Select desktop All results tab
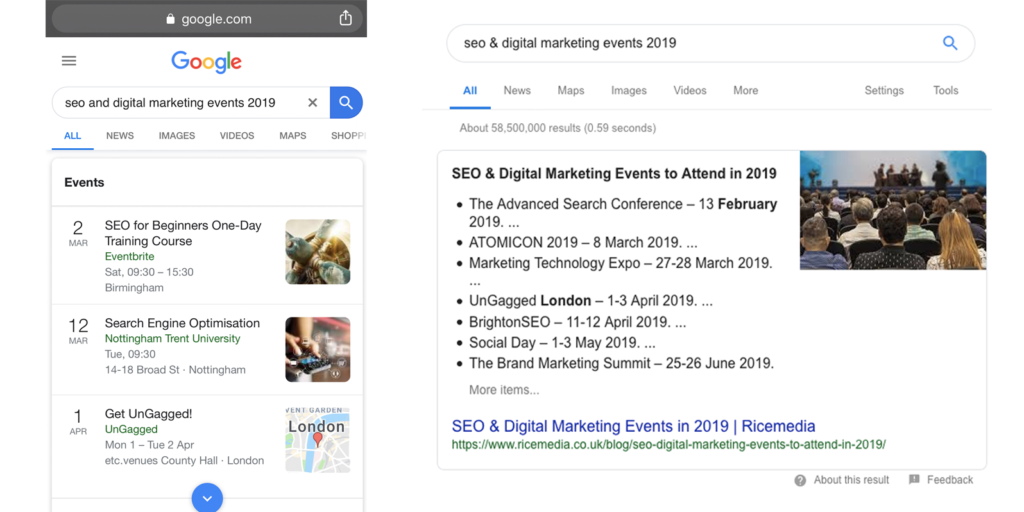This screenshot has height=512, width=1024. click(470, 91)
